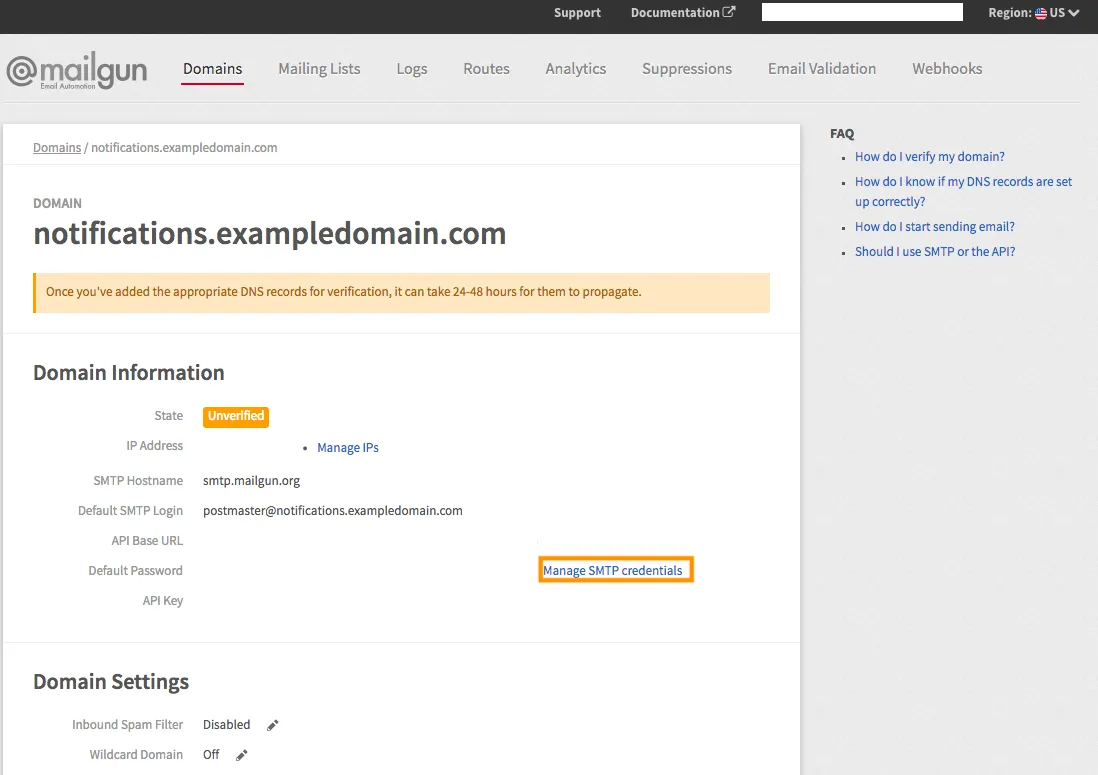This screenshot has height=775, width=1098.
Task: Open the Webhooks tab
Action: pos(946,69)
